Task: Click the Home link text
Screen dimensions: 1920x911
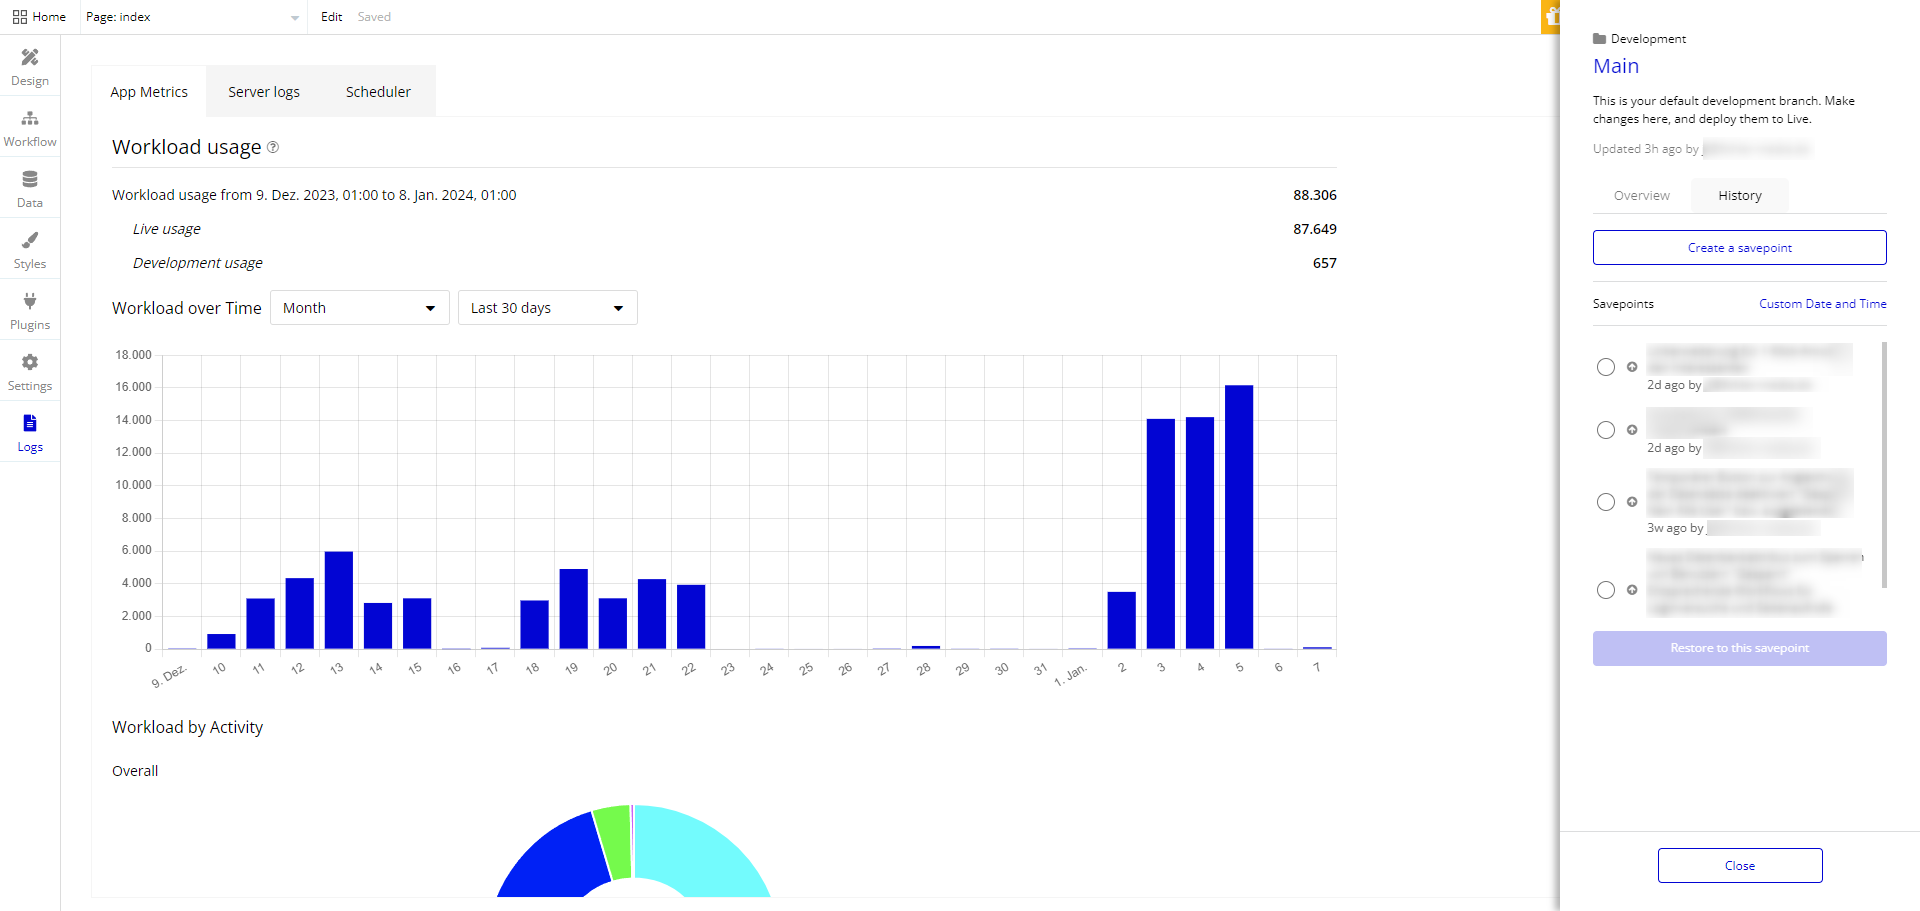Action: pyautogui.click(x=49, y=17)
